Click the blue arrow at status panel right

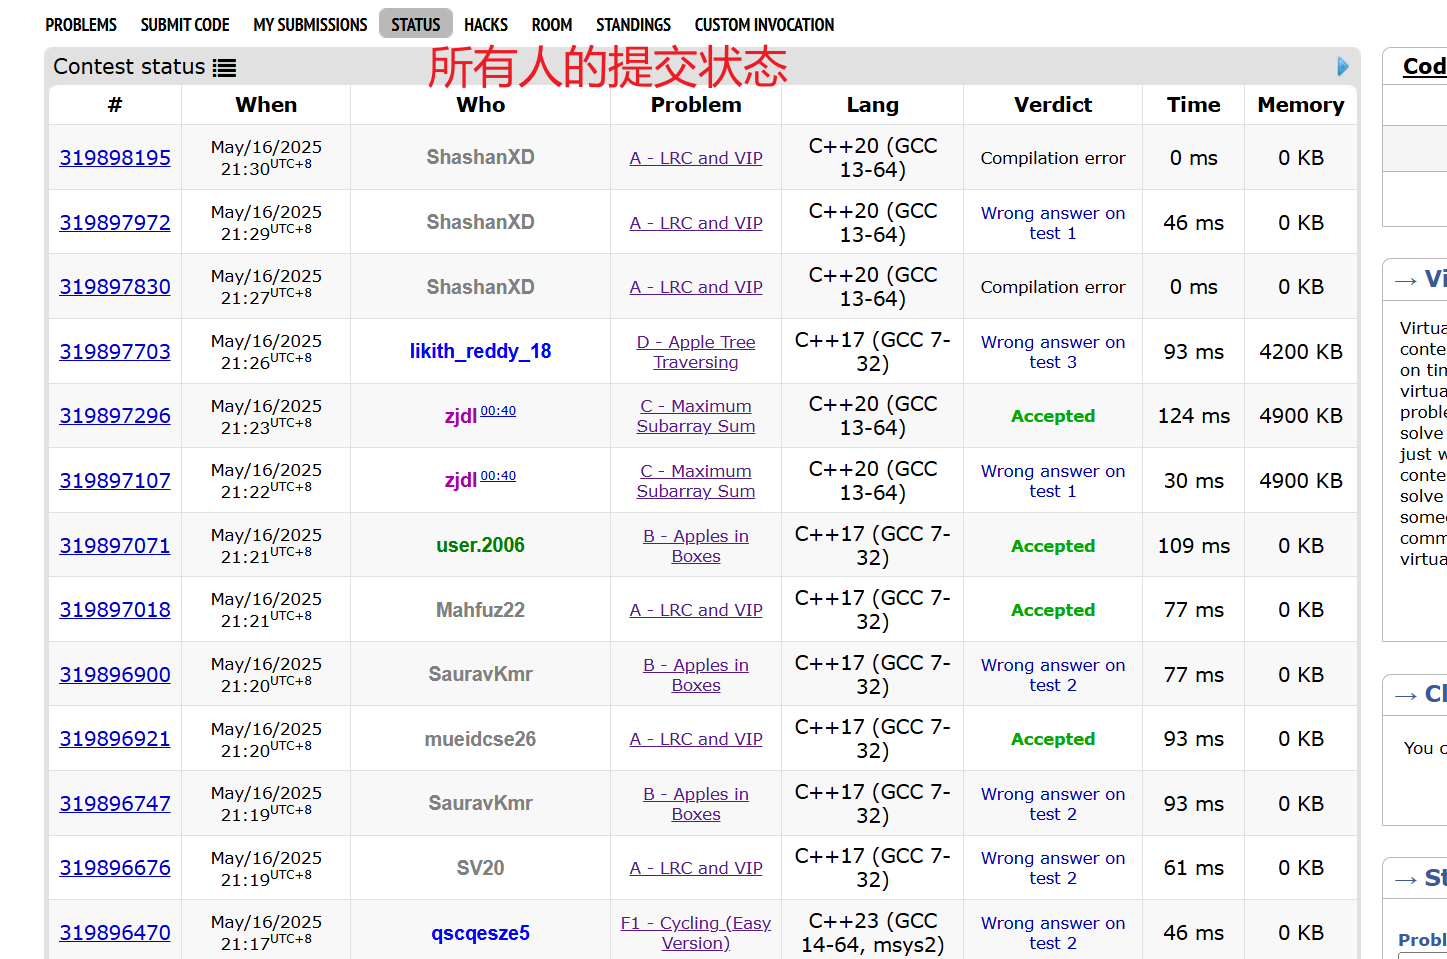pos(1342,67)
